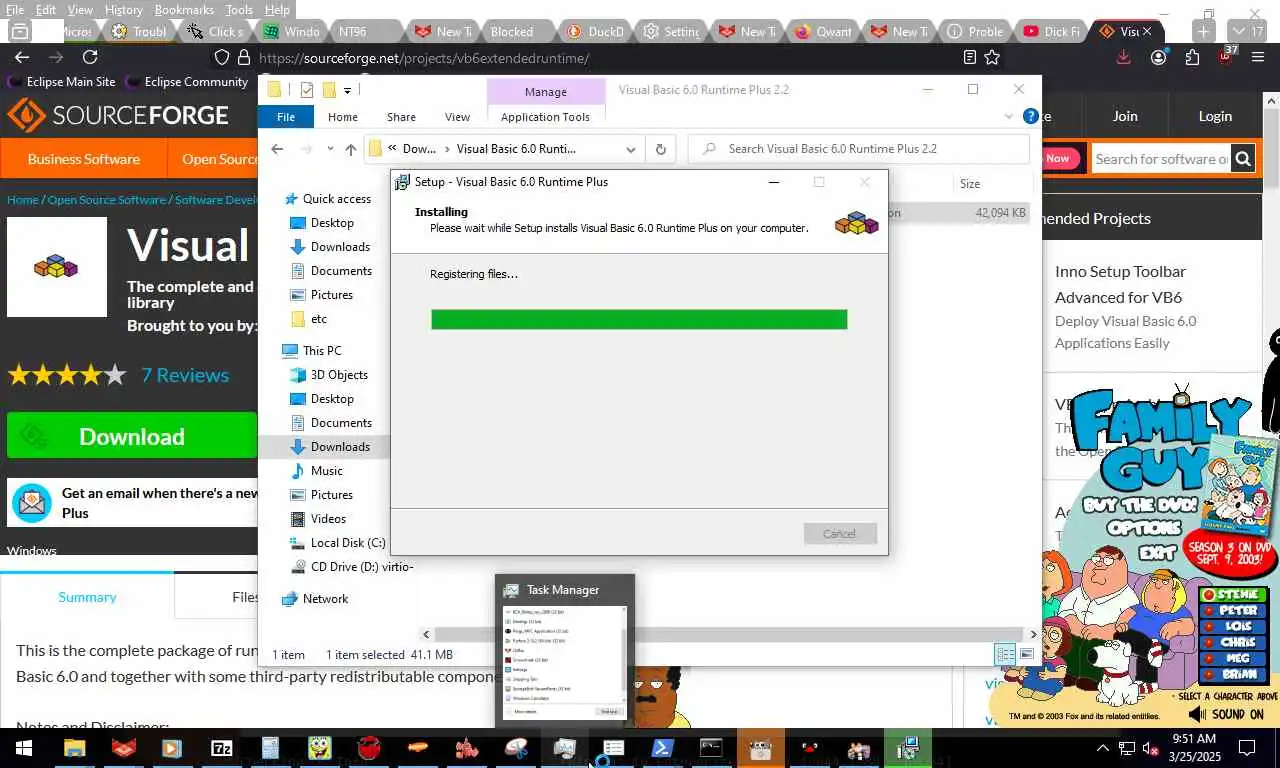
Task: Go up one folder in Explorer
Action: [350, 149]
